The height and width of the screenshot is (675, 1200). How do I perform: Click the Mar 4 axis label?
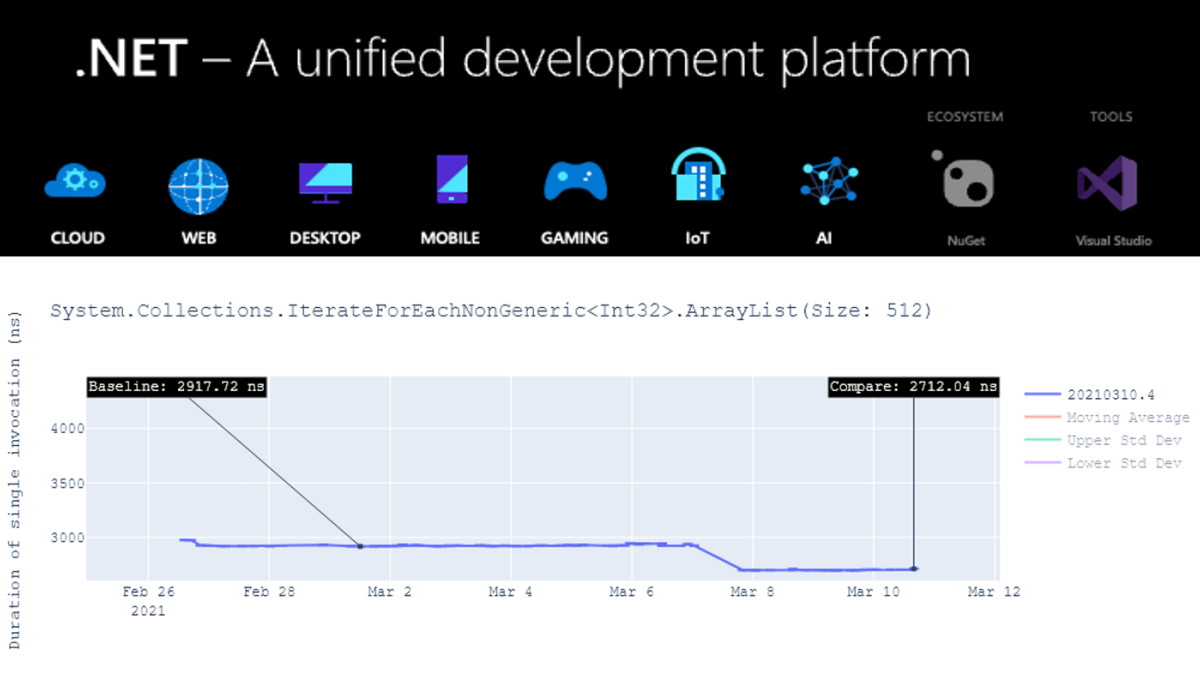(x=511, y=592)
